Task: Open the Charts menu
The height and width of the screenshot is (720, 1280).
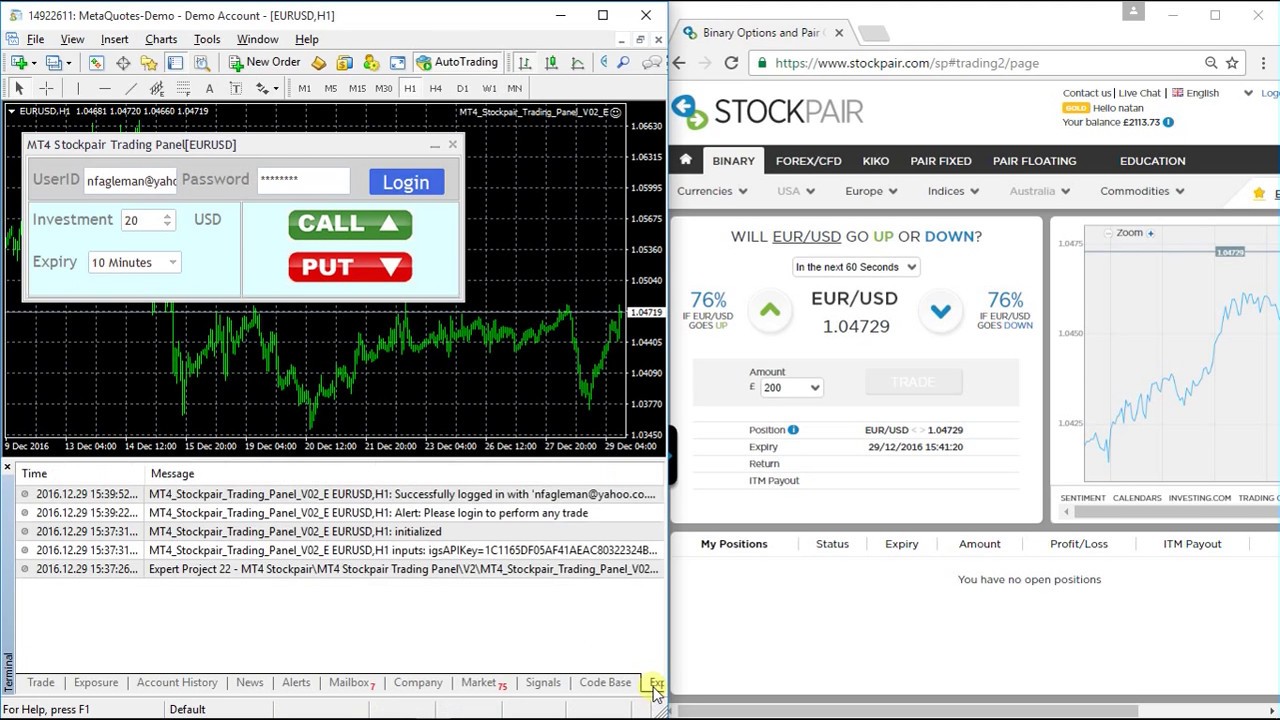Action: [161, 39]
